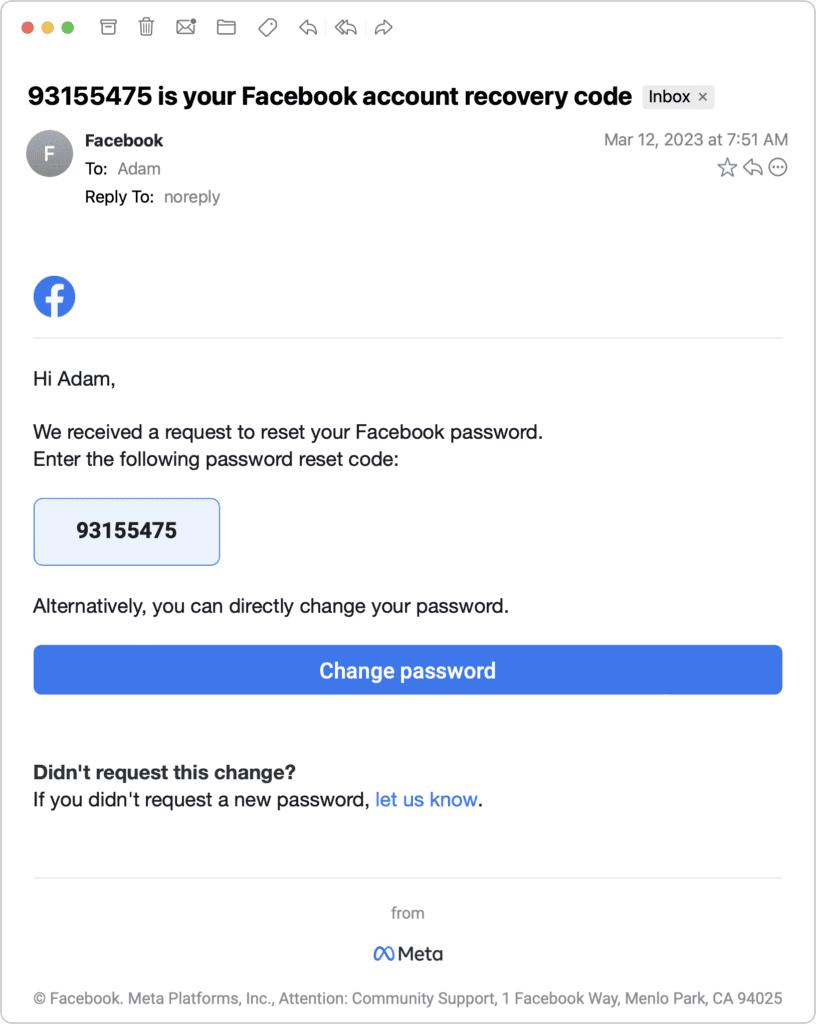
Task: Click the Reply arrow in the top toolbar
Action: point(308,27)
